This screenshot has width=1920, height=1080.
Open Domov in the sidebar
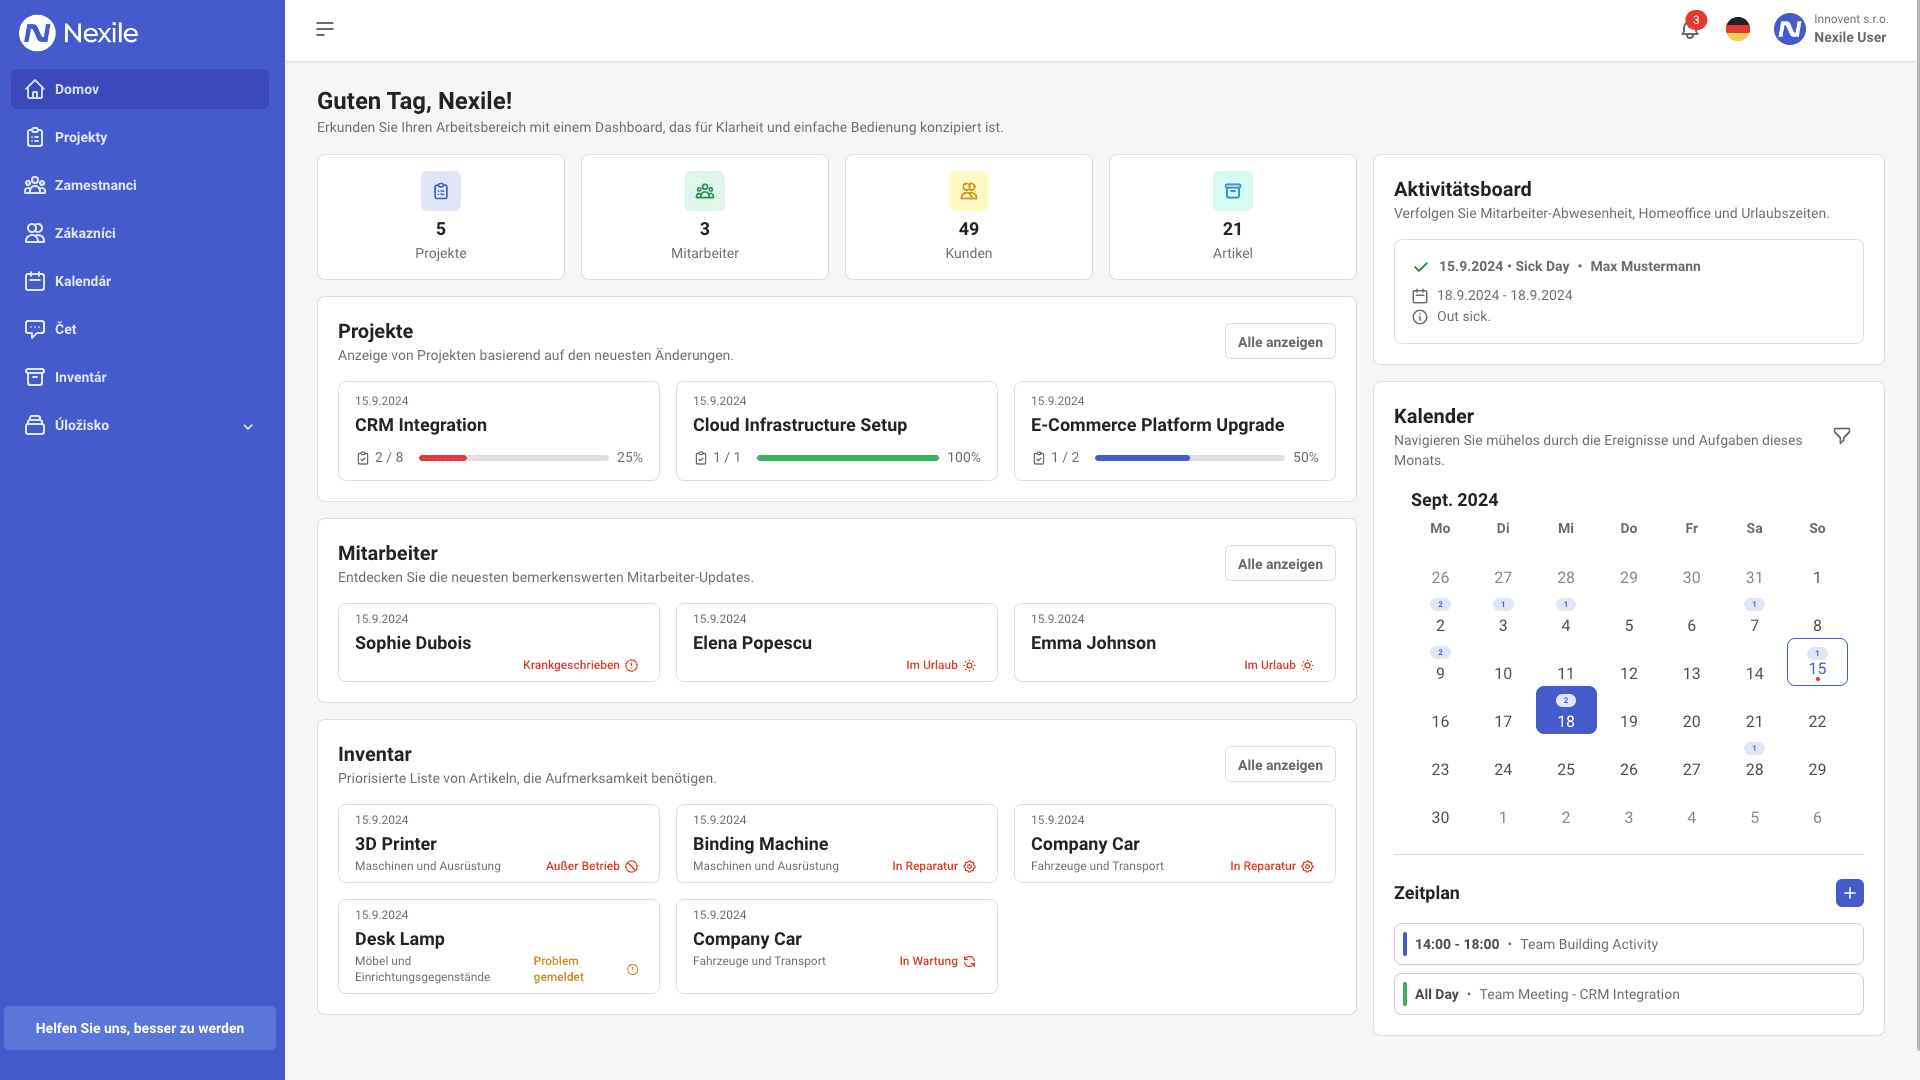pos(140,89)
